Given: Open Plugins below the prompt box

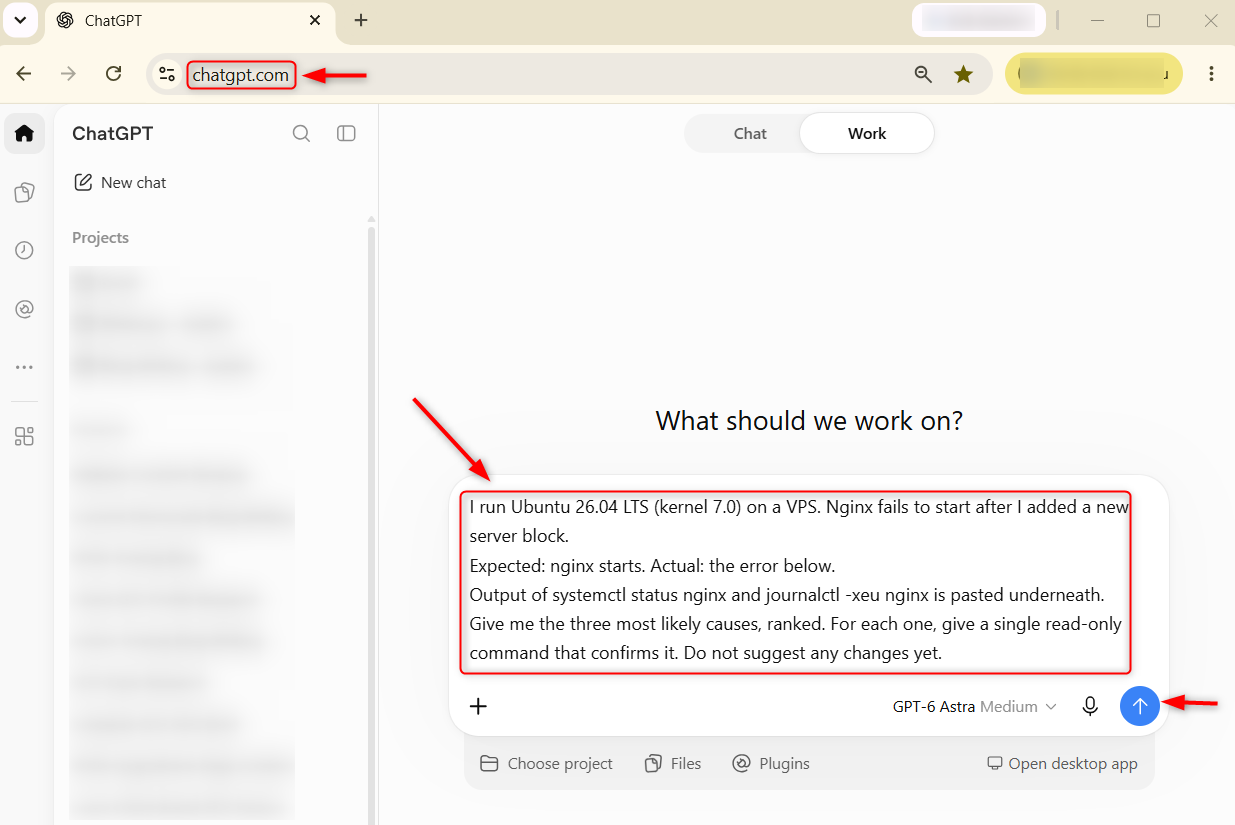Looking at the screenshot, I should (771, 763).
